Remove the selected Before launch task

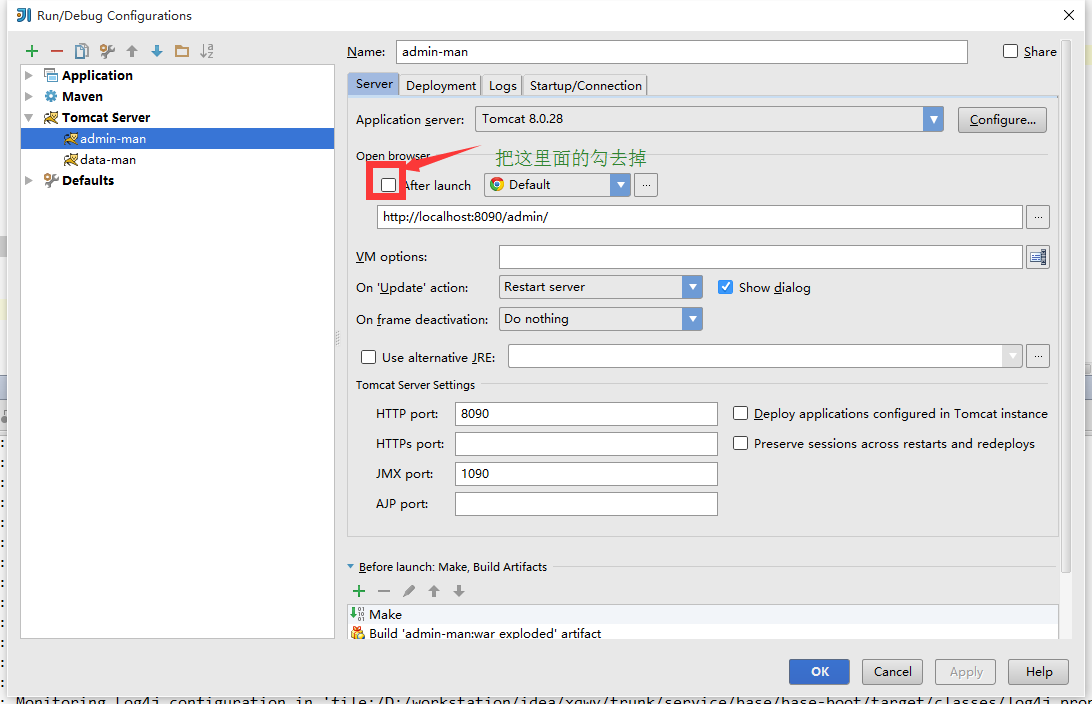pos(384,591)
